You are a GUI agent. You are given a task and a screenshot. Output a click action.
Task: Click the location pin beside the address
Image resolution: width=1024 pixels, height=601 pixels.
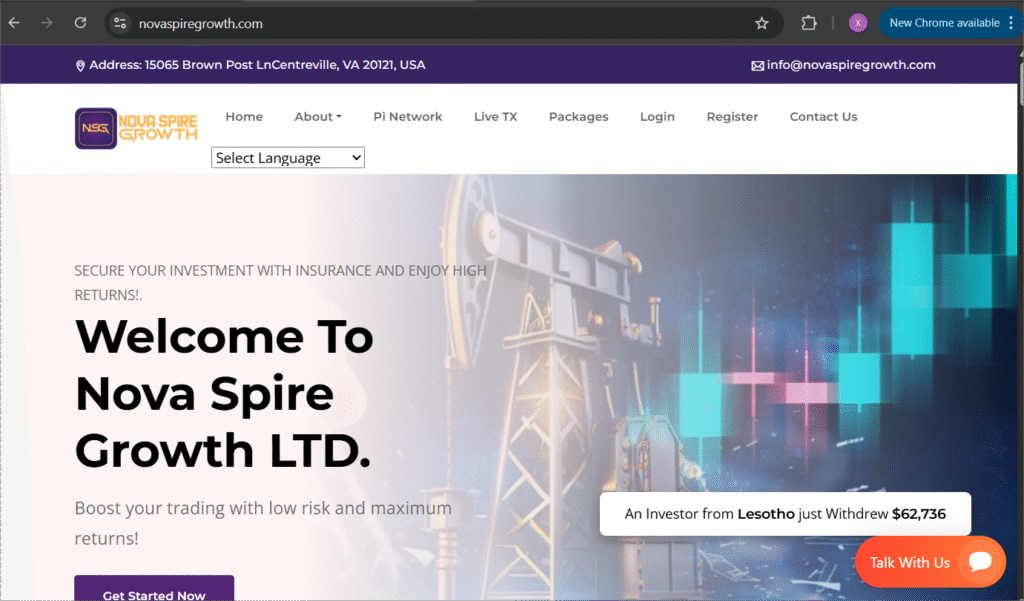point(80,64)
